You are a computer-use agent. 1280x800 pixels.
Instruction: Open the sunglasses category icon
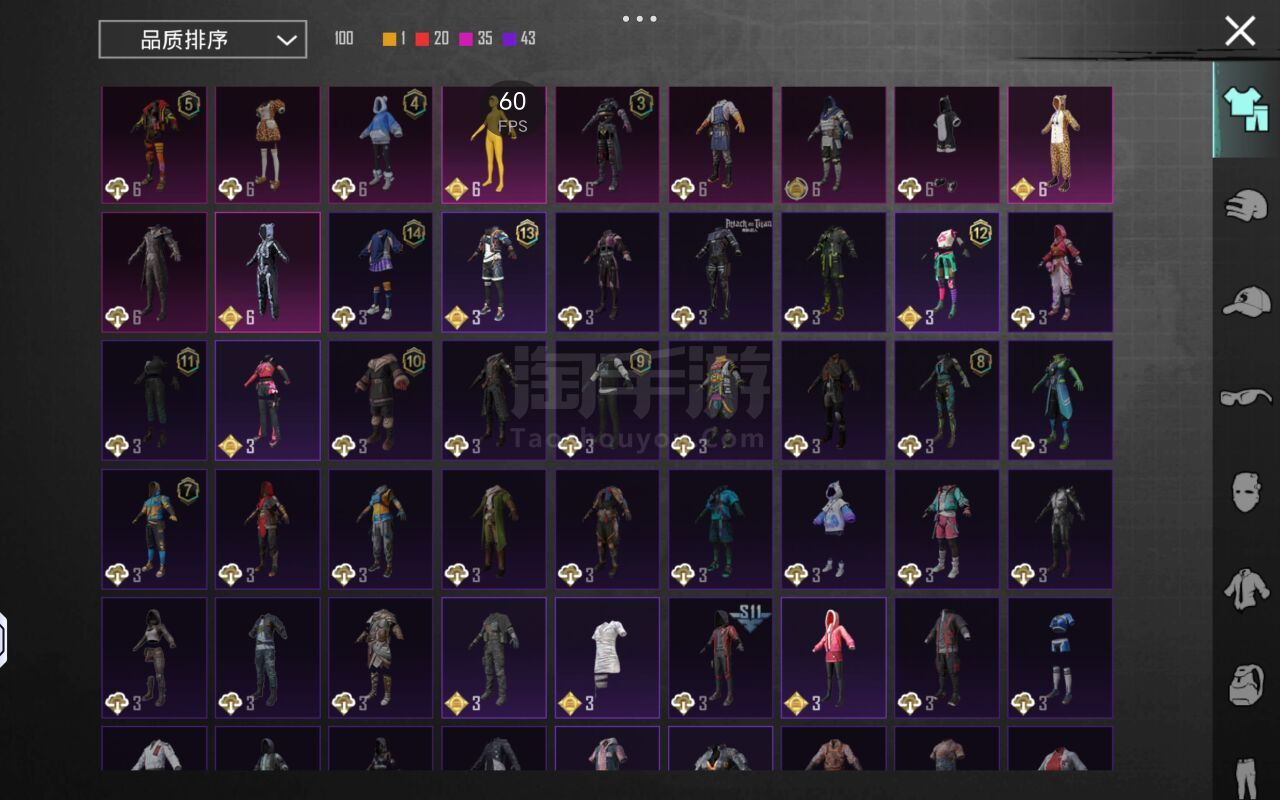(1246, 397)
